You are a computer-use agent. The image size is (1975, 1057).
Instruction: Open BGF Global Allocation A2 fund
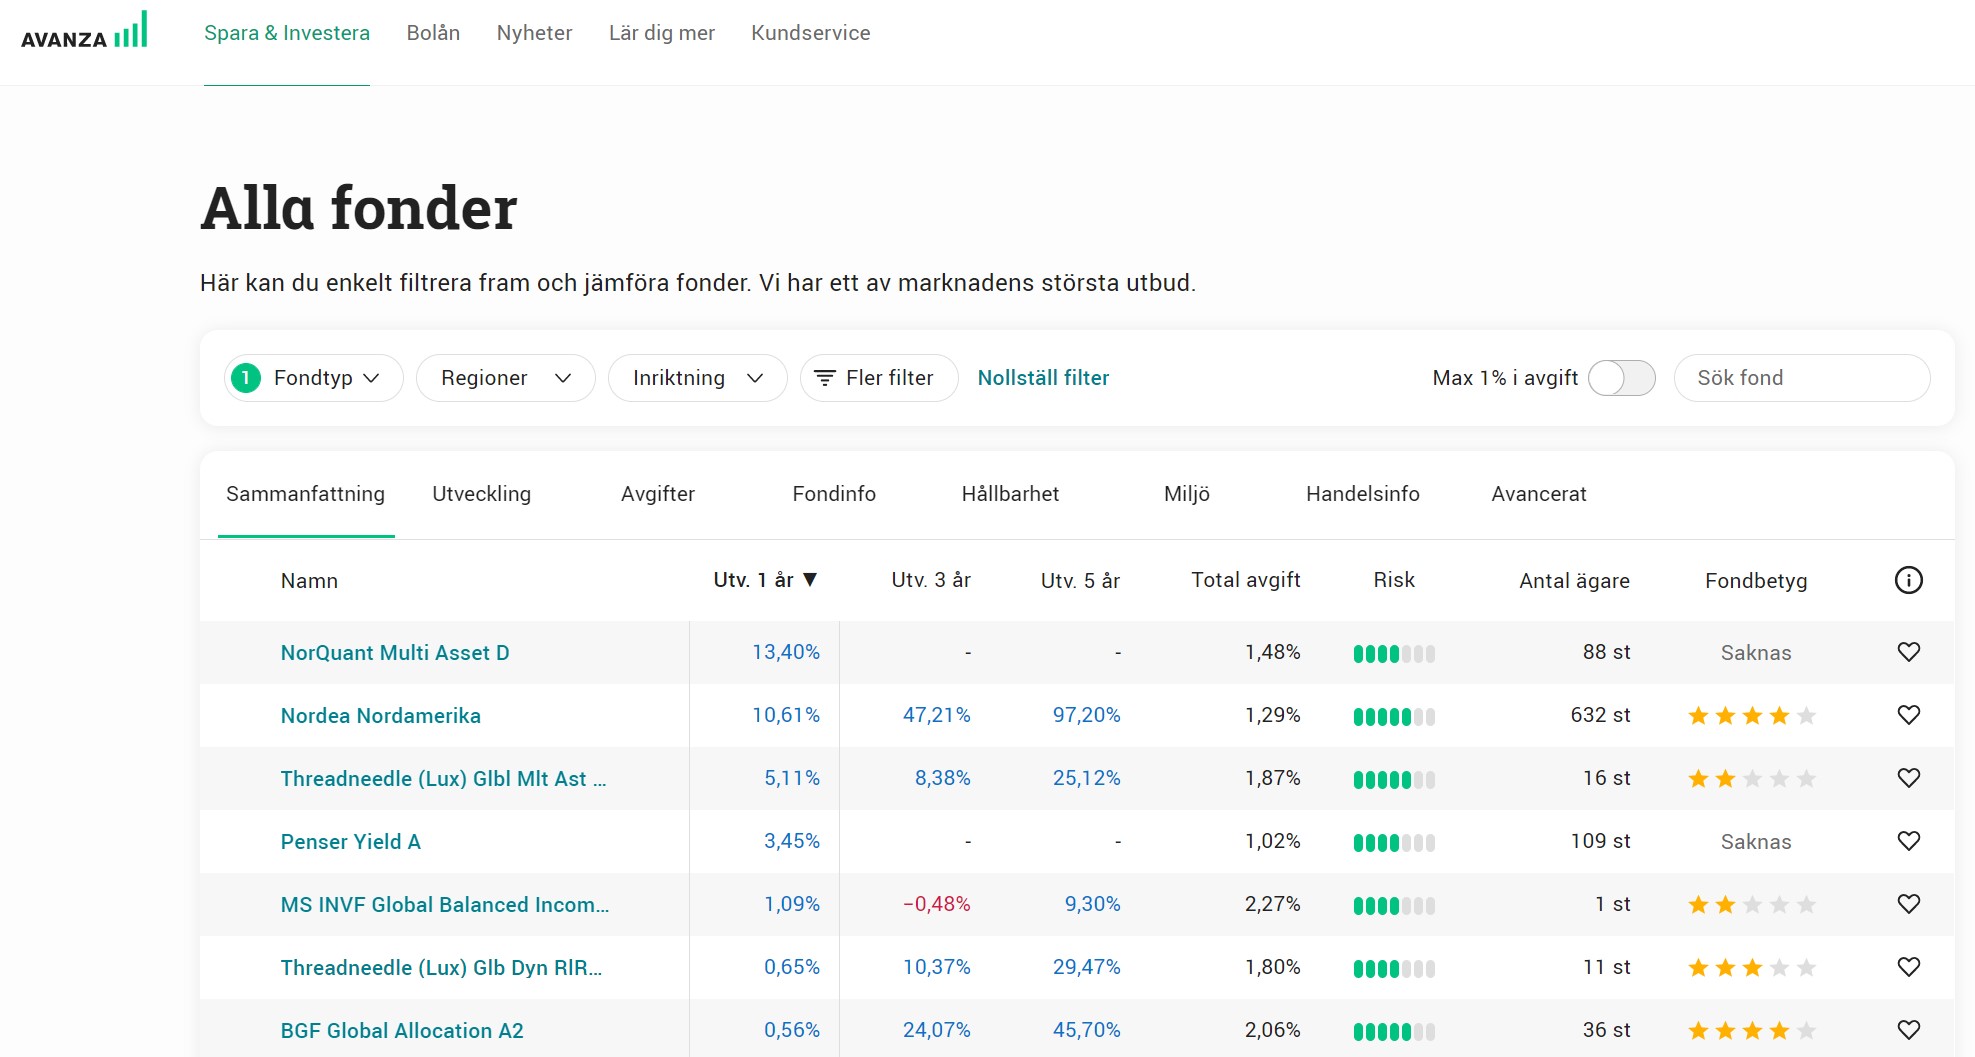point(402,1031)
